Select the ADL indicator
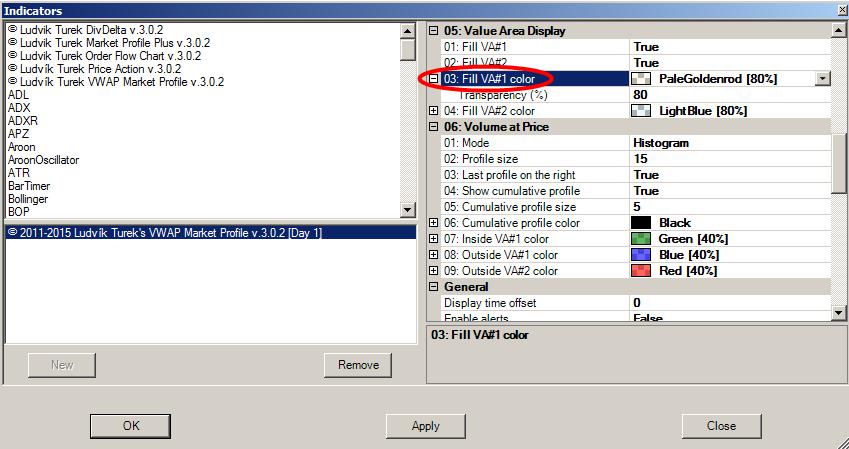This screenshot has height=449, width=849. tap(18, 95)
